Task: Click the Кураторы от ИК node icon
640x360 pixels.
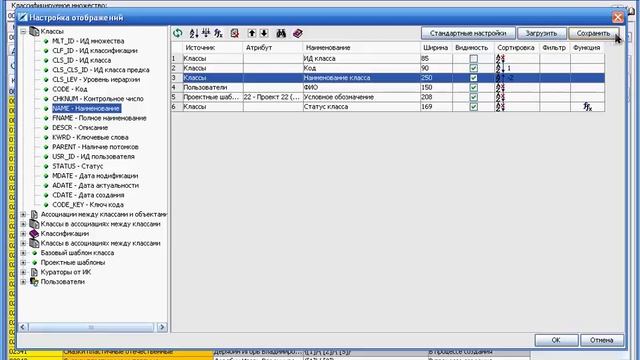Action: pyautogui.click(x=35, y=272)
